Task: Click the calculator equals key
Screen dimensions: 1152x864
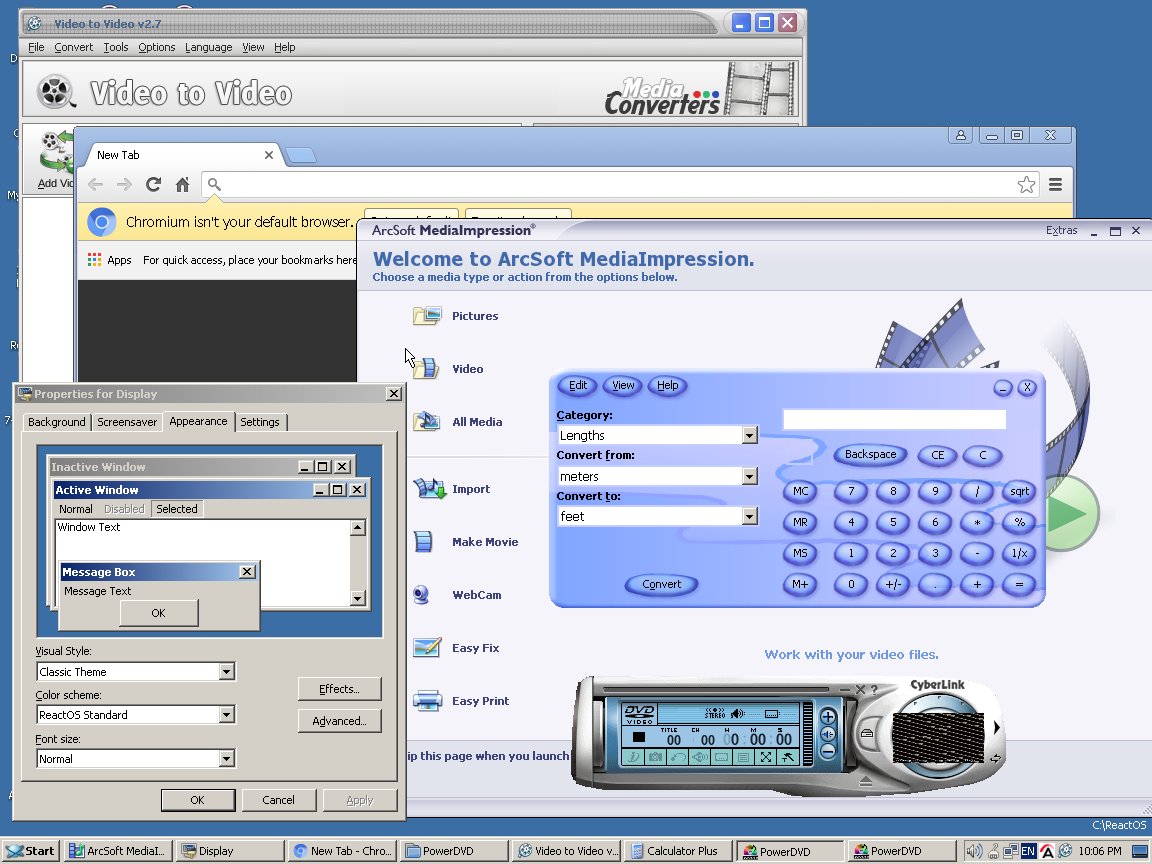Action: pos(1018,584)
